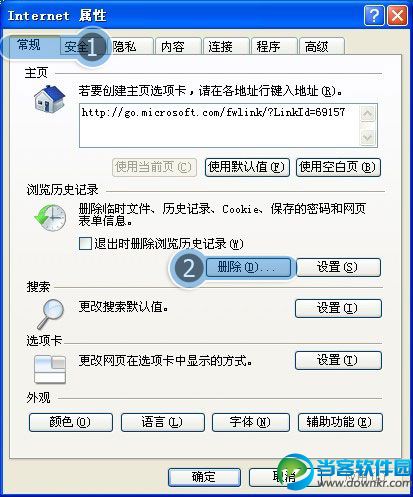The width and height of the screenshot is (413, 497).
Task: Close the Internet 属性 dialog
Action: pos(397,15)
